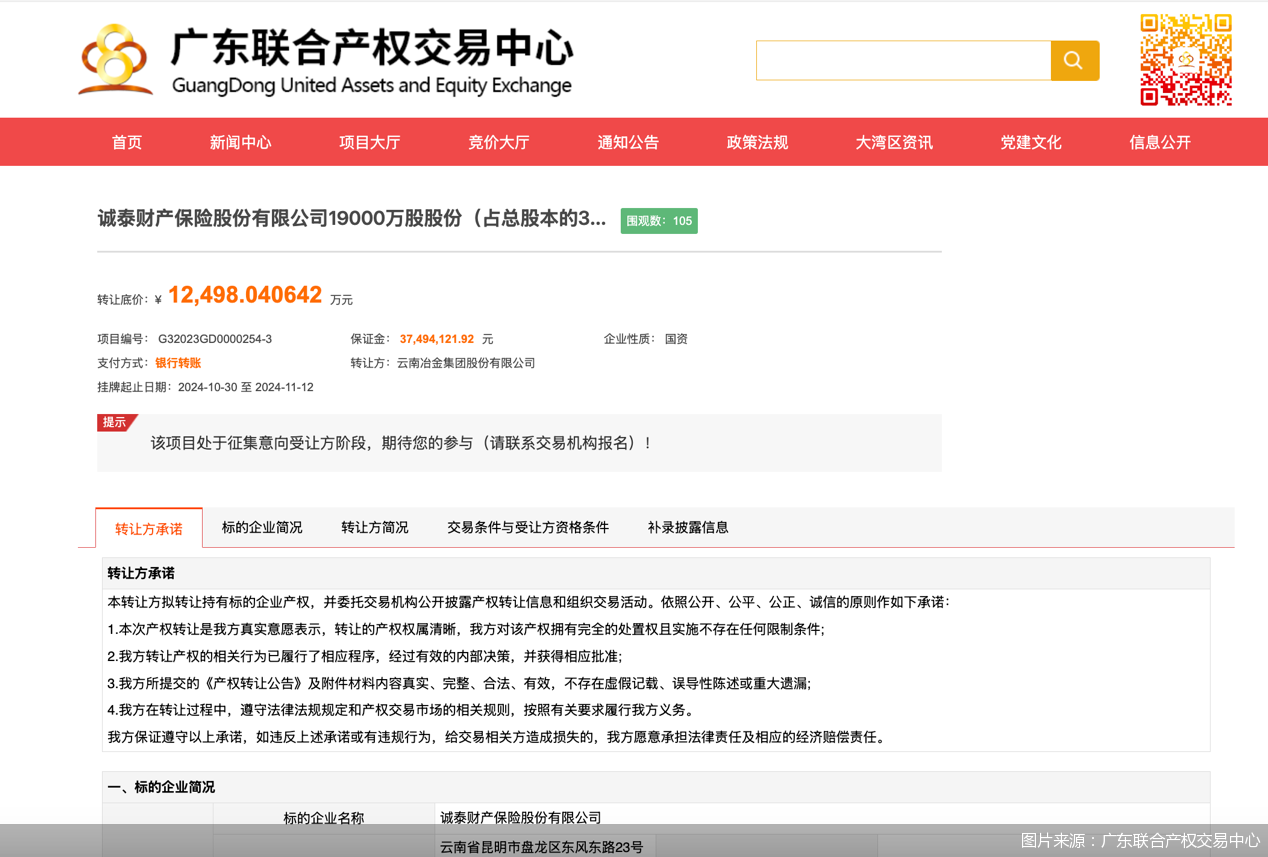The width and height of the screenshot is (1268, 857).
Task: Click the red 提示 tag icon
Action: (116, 423)
